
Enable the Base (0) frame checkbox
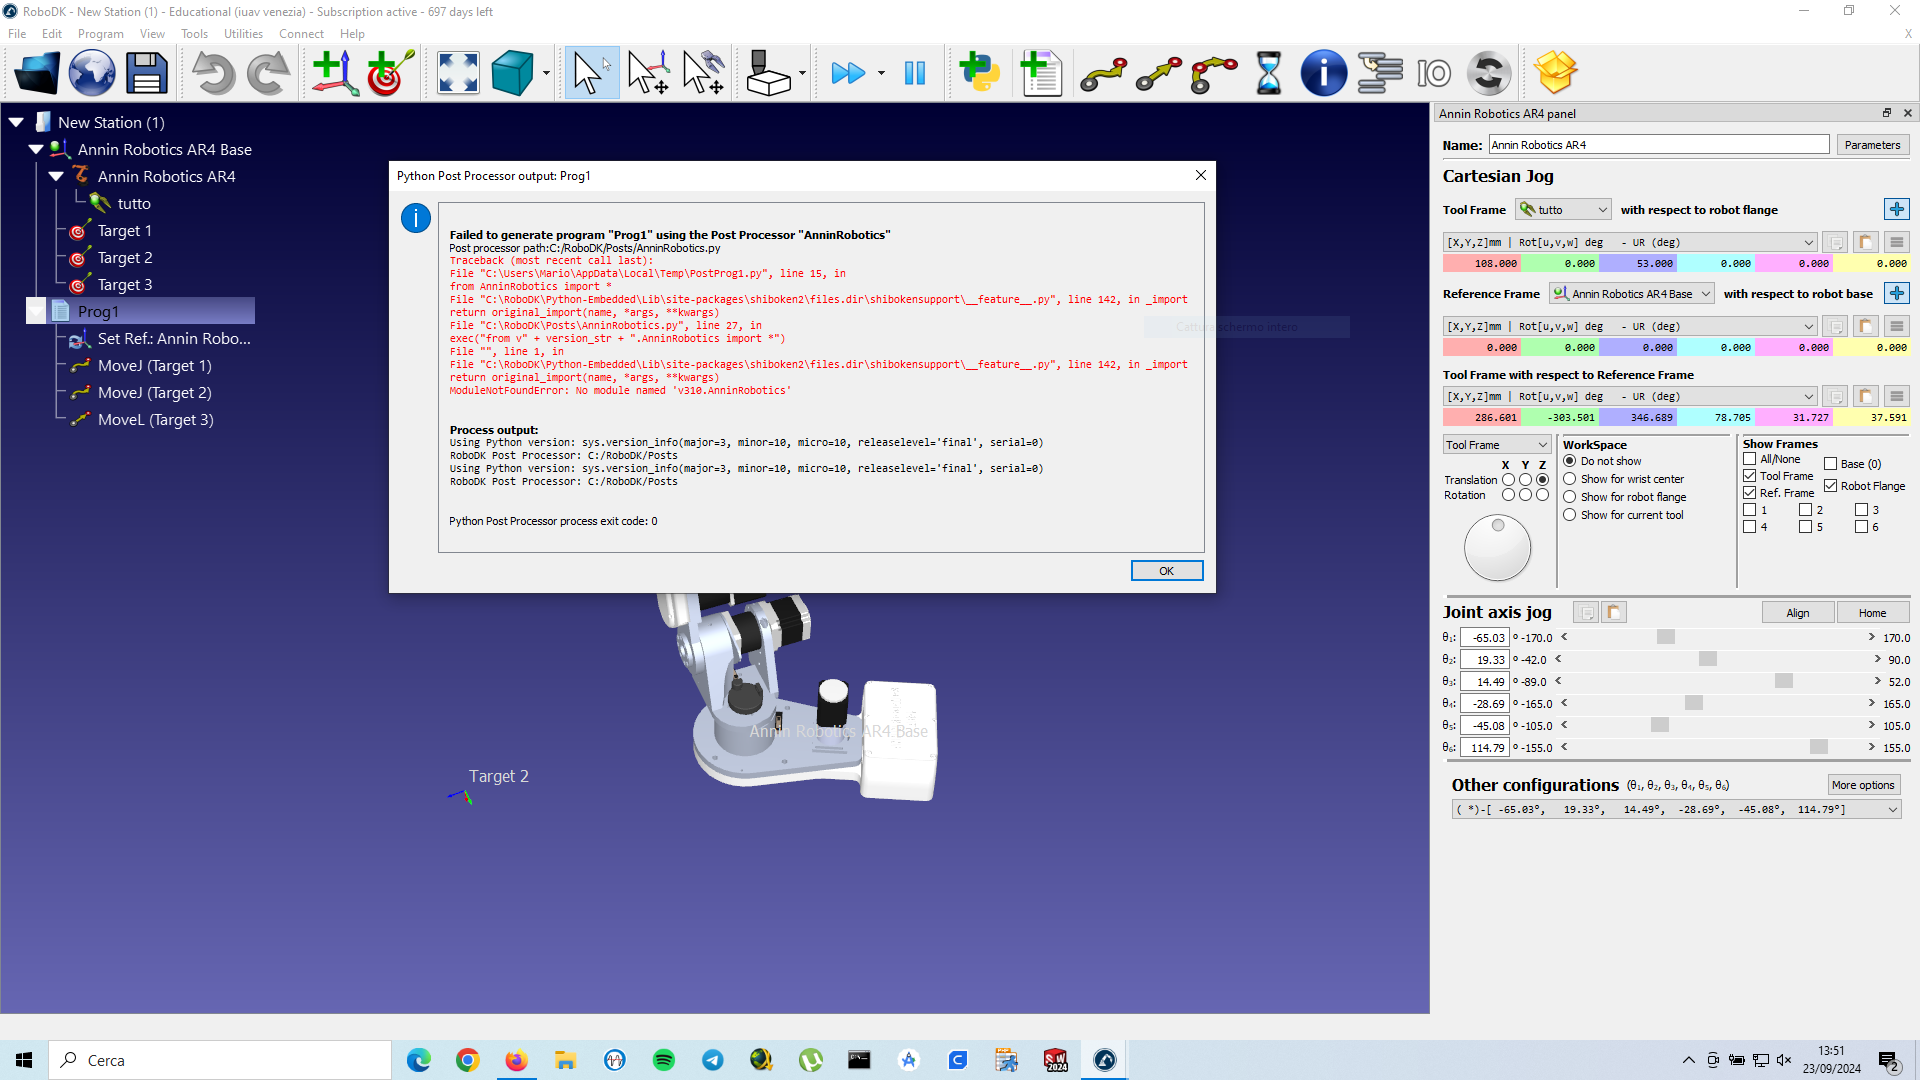[x=1830, y=464]
